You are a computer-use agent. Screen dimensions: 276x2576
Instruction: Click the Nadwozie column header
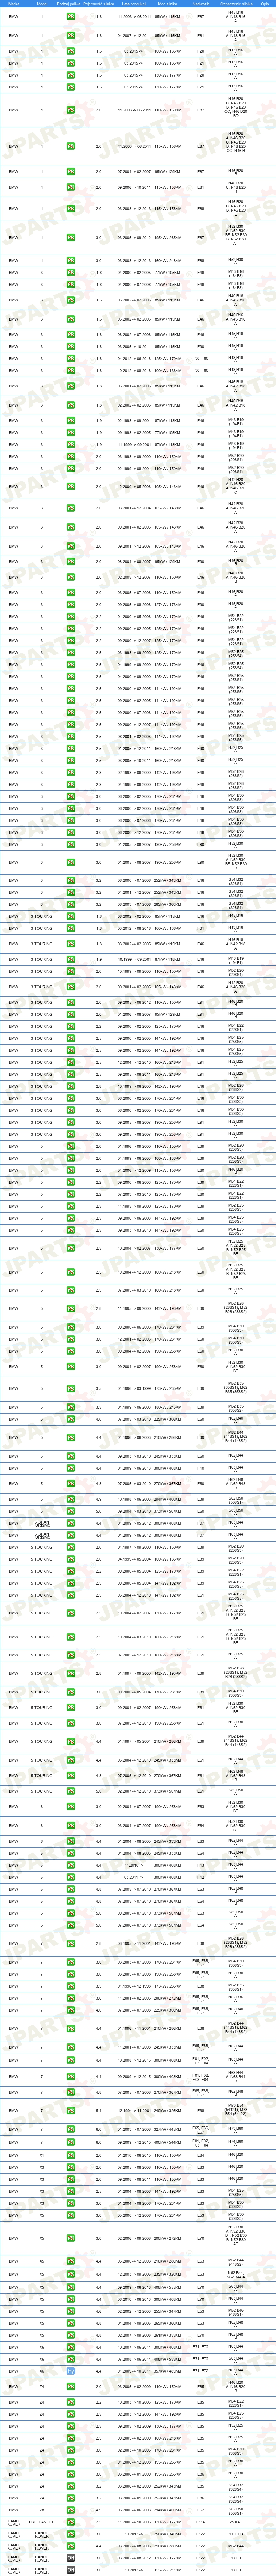click(201, 4)
